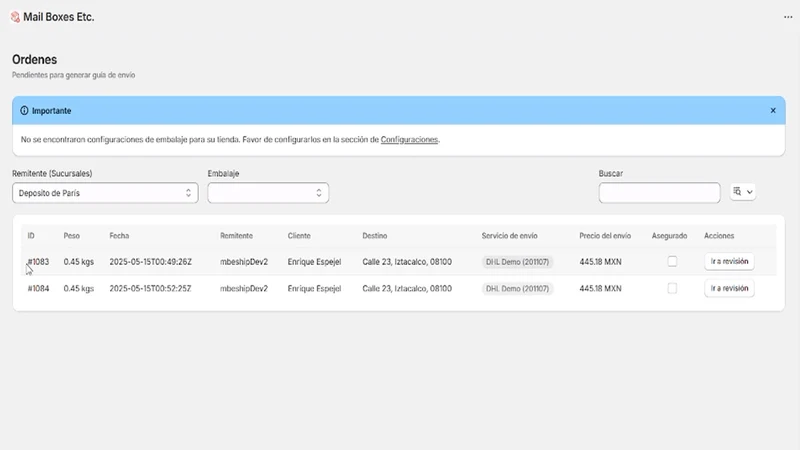800x450 pixels.
Task: Click the Cliente column header
Action: 299,236
